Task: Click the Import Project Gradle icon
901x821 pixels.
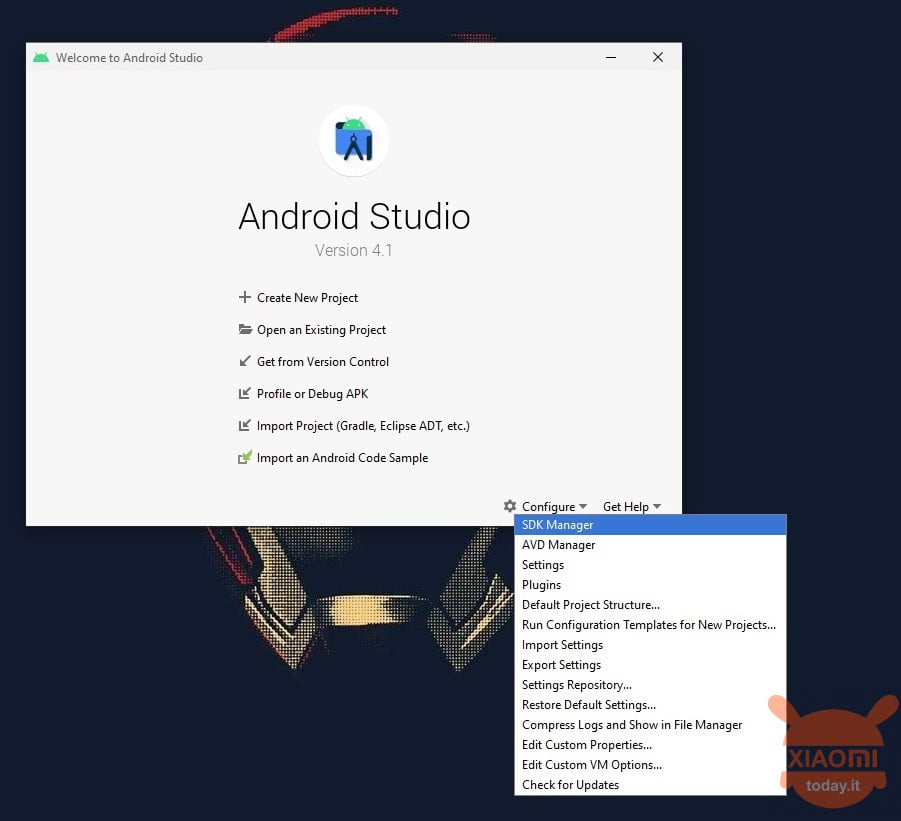Action: pyautogui.click(x=245, y=426)
